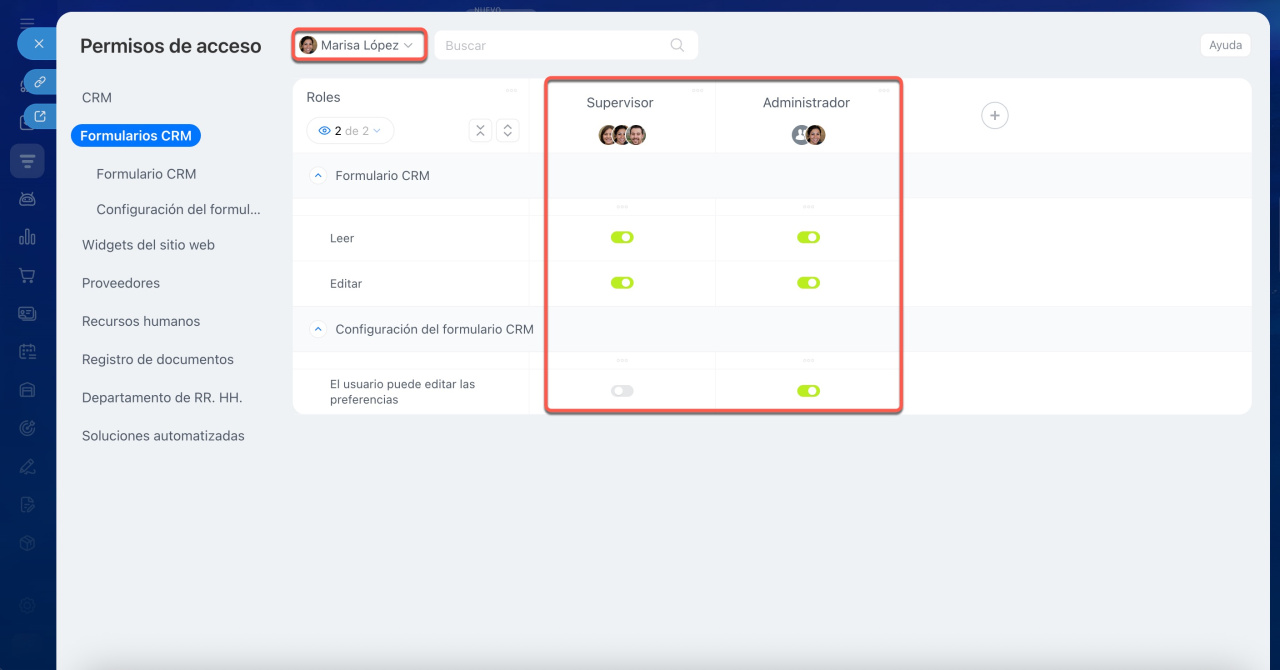This screenshot has width=1280, height=670.
Task: Select Departamento de RR. HH. menu item
Action: coord(162,398)
